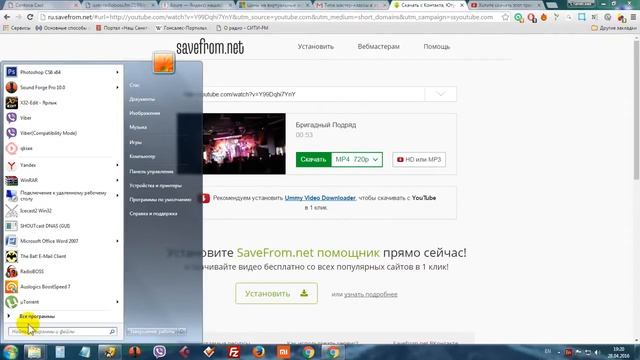The height and width of the screenshot is (360, 640).
Task: Click the large Установить install button
Action: point(276,293)
